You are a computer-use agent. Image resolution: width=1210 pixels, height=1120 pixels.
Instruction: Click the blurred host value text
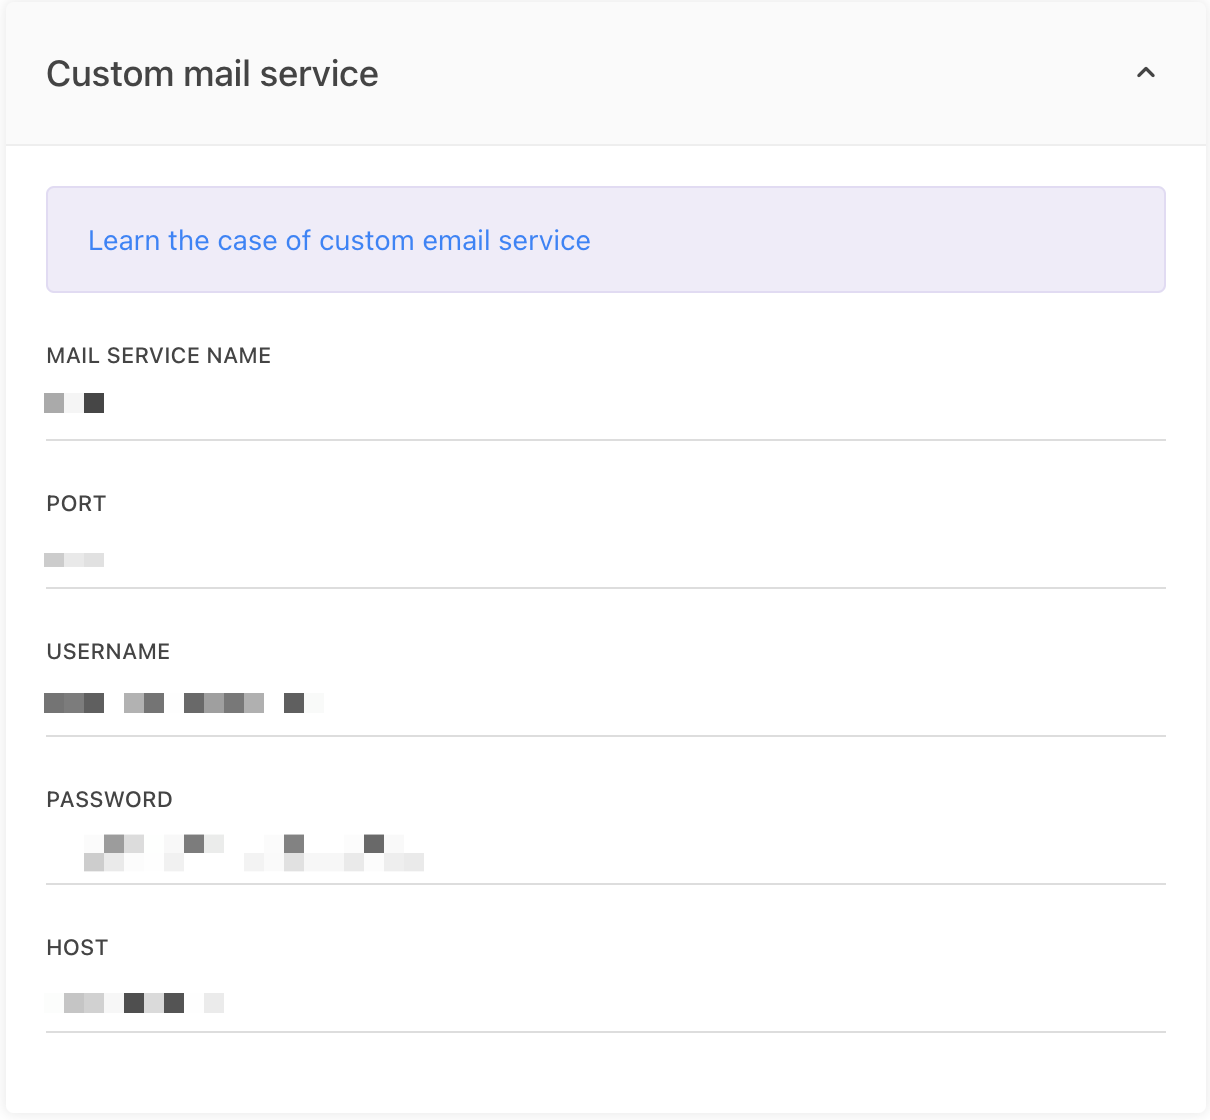134,1002
